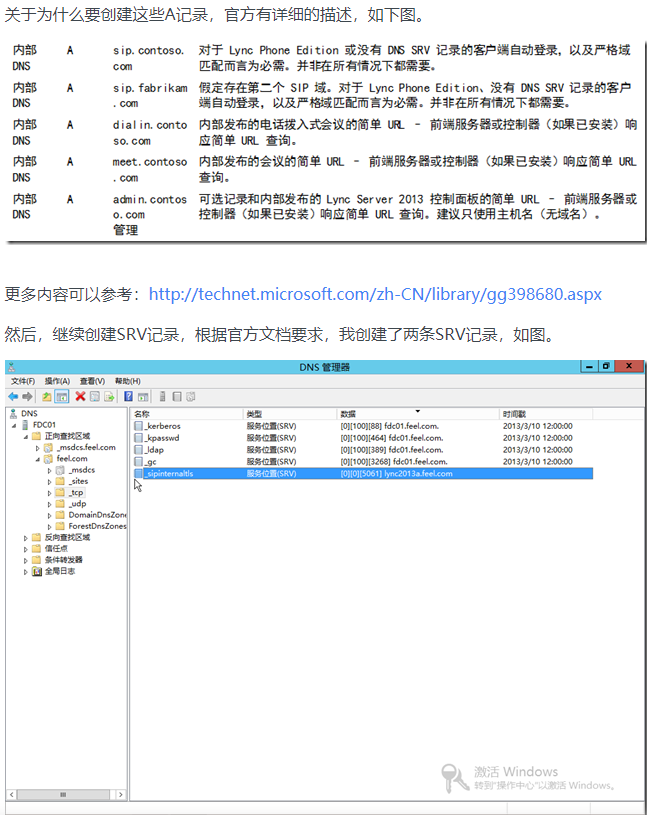The image size is (647, 815).
Task: Click the _gc record icon
Action: click(138, 462)
